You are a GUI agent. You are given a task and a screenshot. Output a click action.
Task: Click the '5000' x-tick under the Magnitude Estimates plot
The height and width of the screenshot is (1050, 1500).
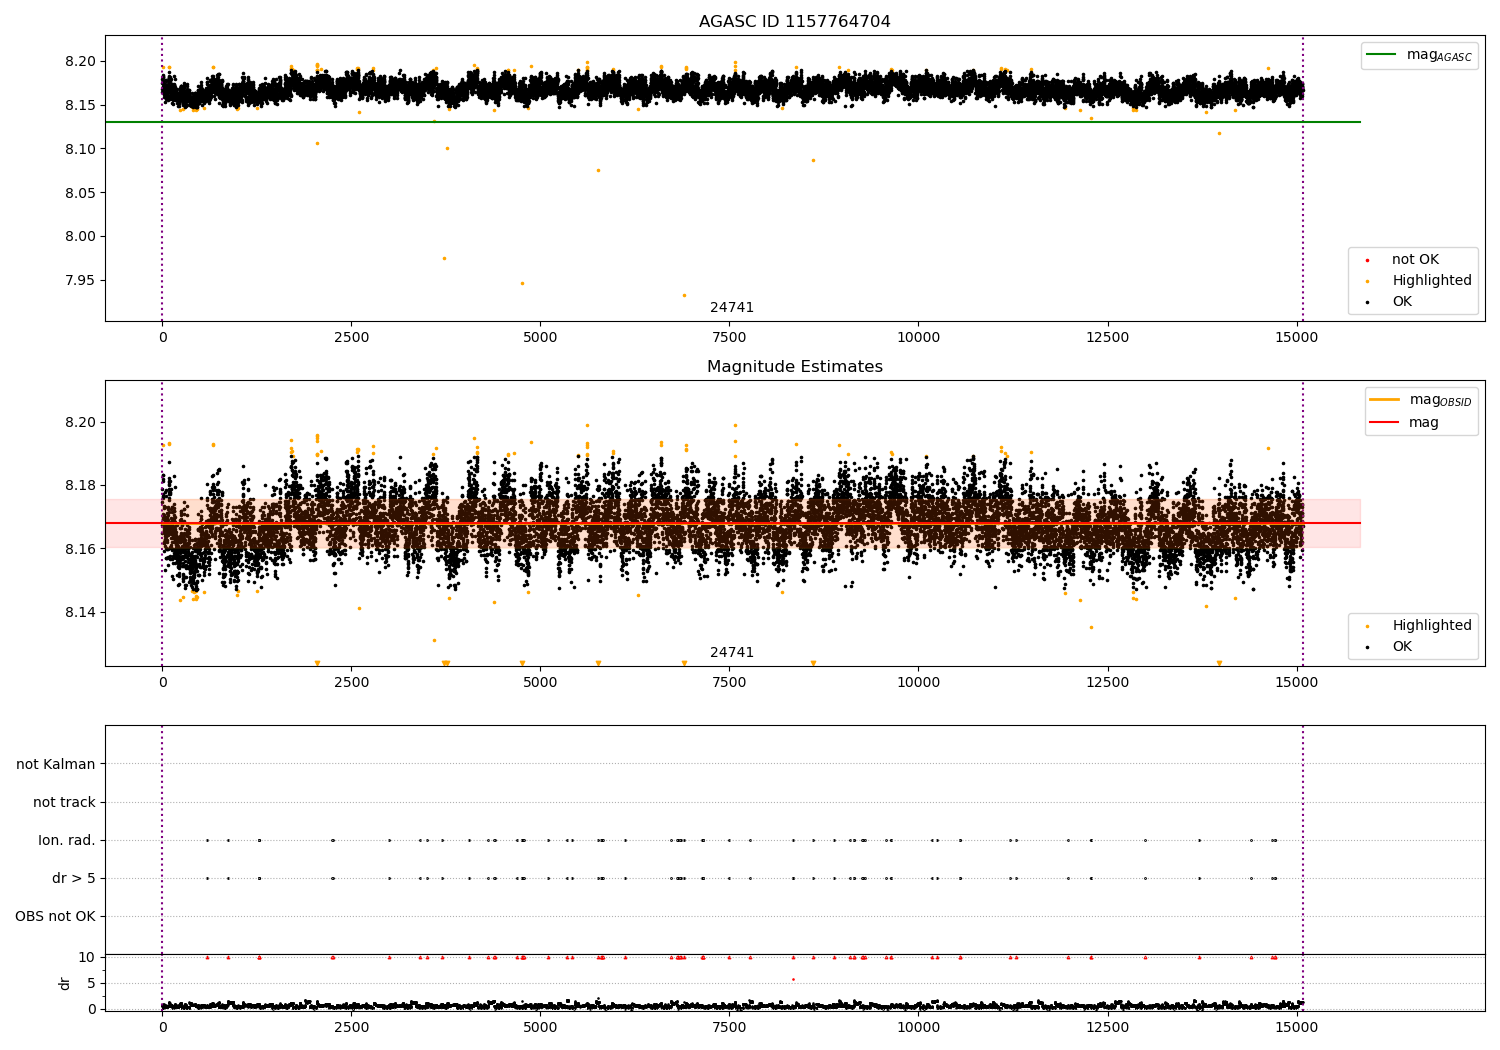[540, 683]
